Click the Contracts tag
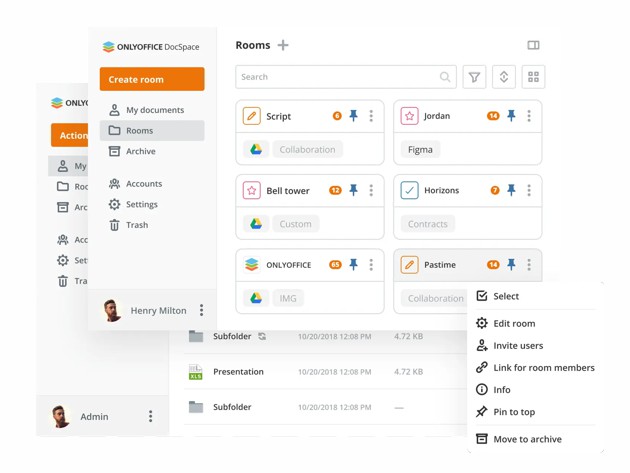 pos(428,224)
